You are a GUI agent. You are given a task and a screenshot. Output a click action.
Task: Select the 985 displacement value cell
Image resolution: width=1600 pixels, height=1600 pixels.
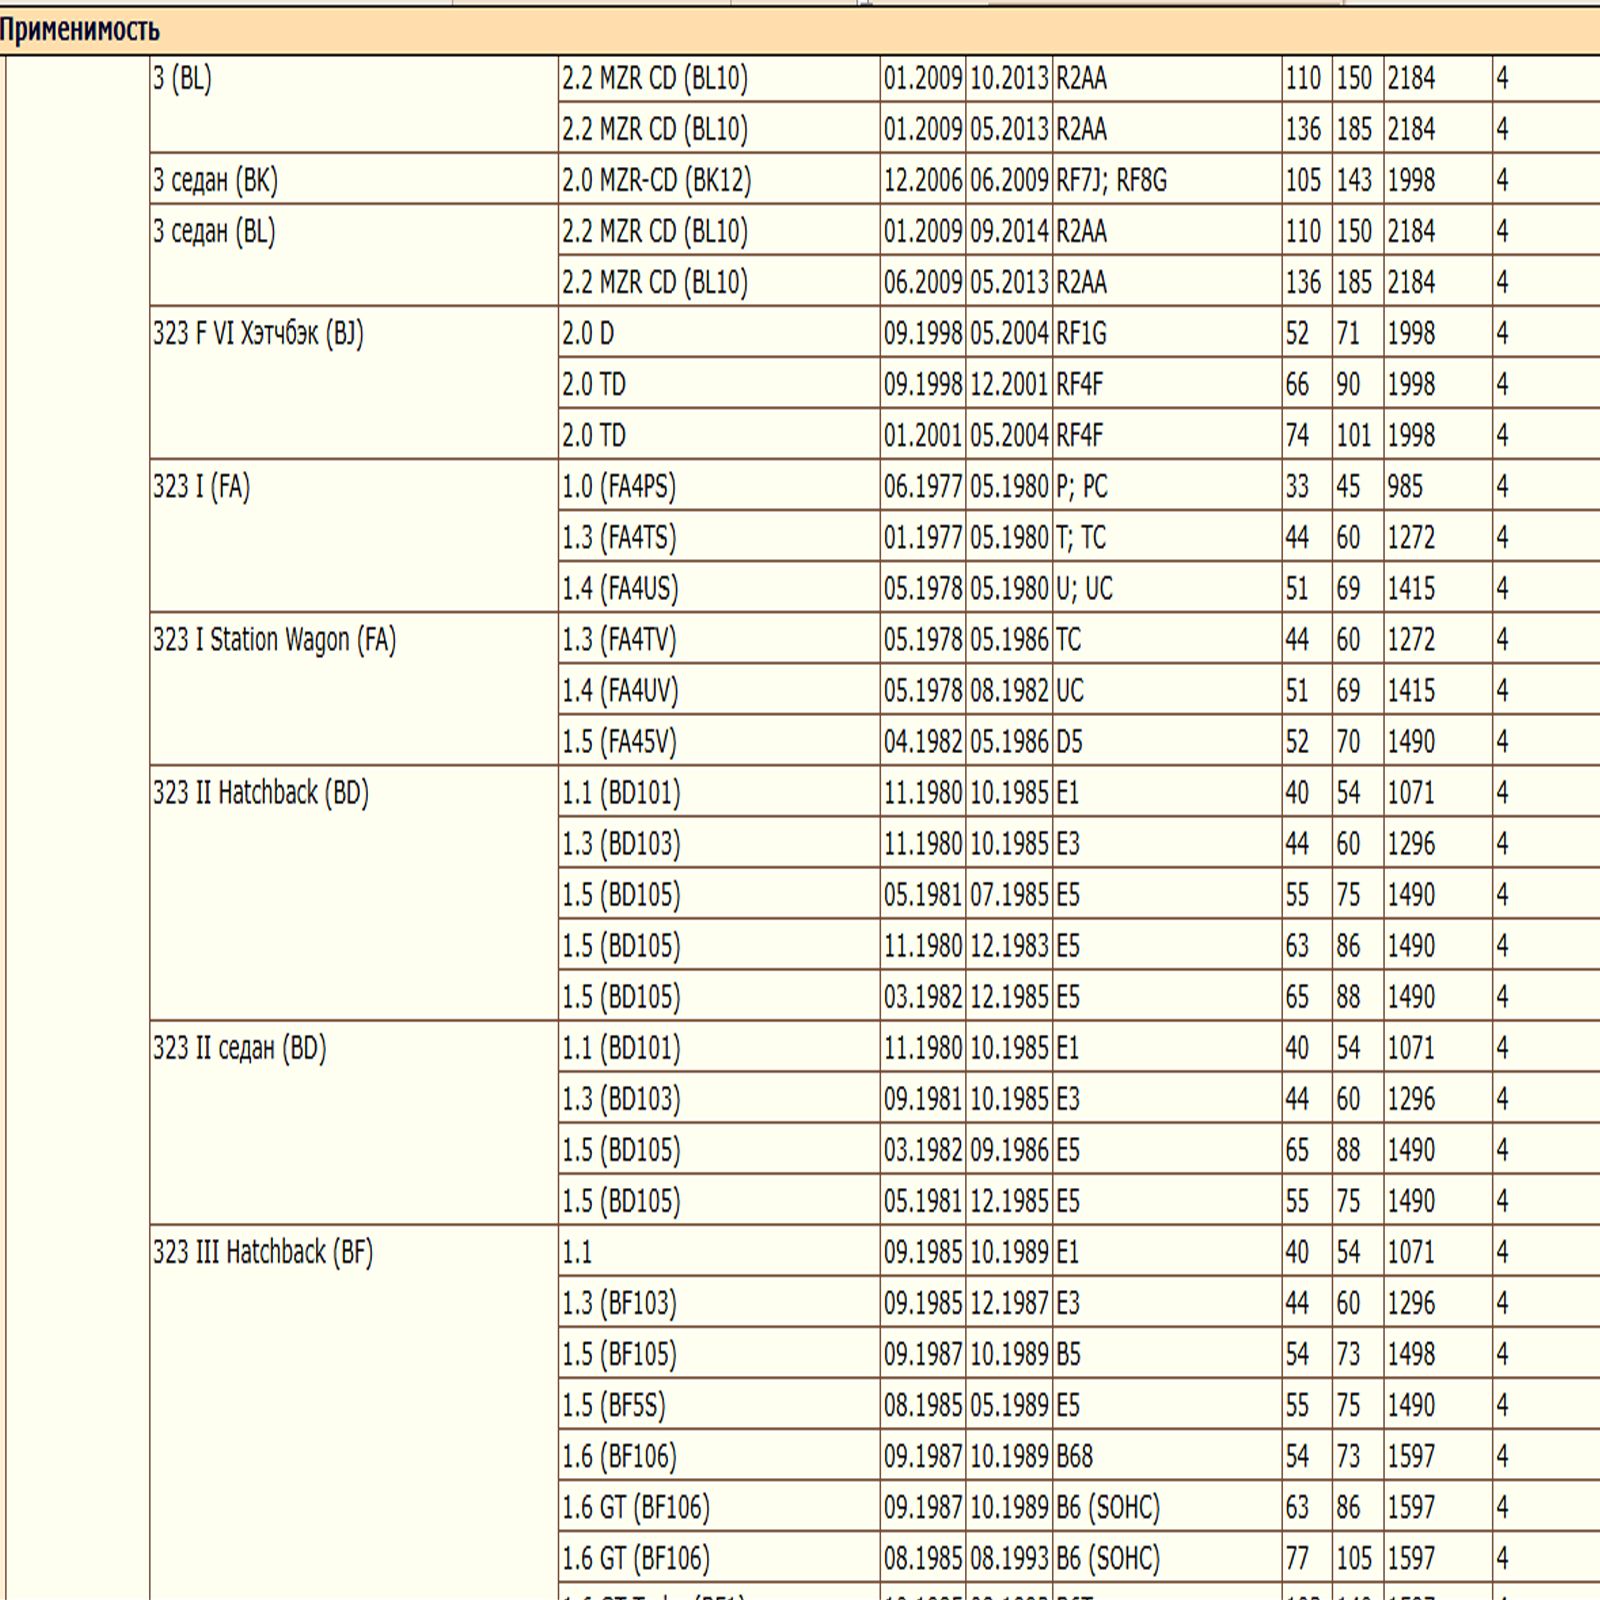(x=1404, y=487)
